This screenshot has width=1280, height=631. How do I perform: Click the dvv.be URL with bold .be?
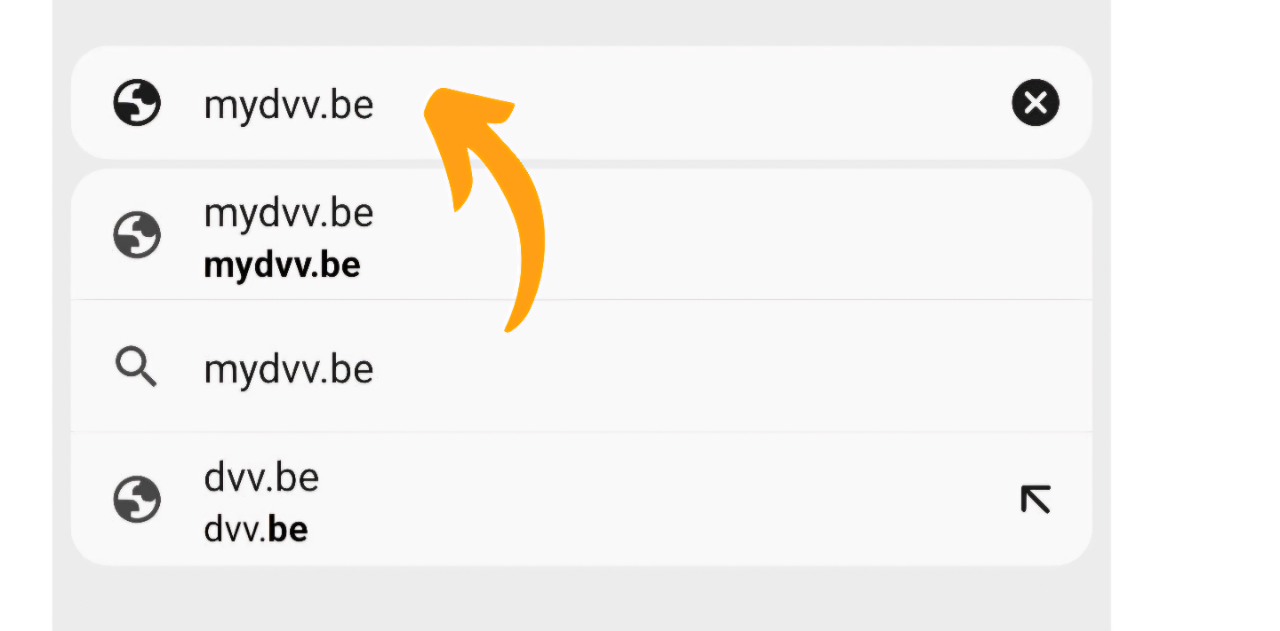click(255, 530)
